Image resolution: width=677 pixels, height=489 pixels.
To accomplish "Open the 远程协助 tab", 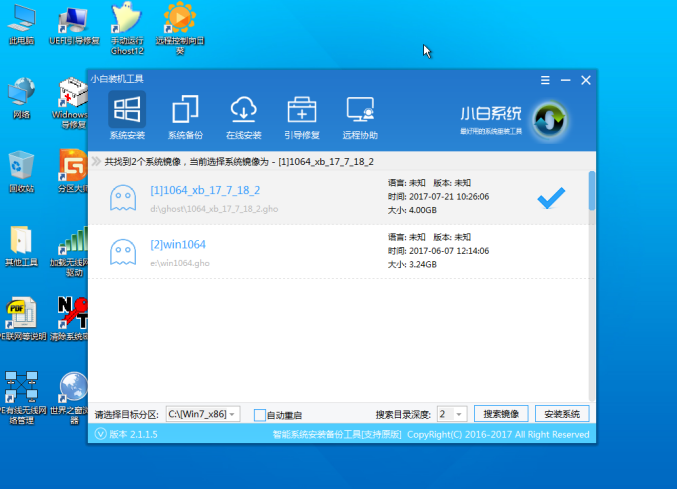I will [360, 117].
